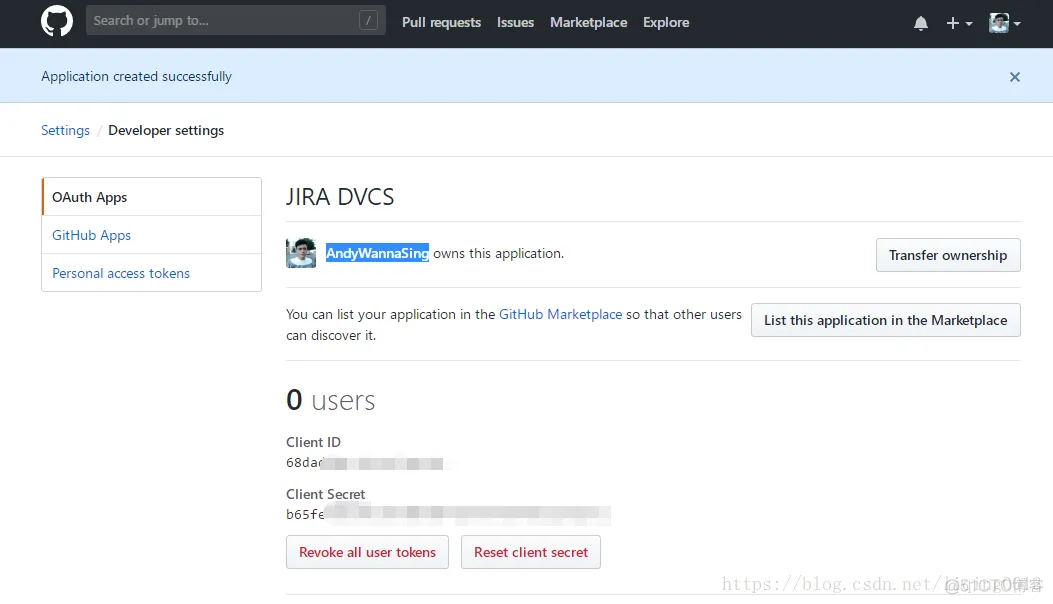The height and width of the screenshot is (604, 1053).
Task: Click the Client ID value starting 68da
Action: coord(365,463)
